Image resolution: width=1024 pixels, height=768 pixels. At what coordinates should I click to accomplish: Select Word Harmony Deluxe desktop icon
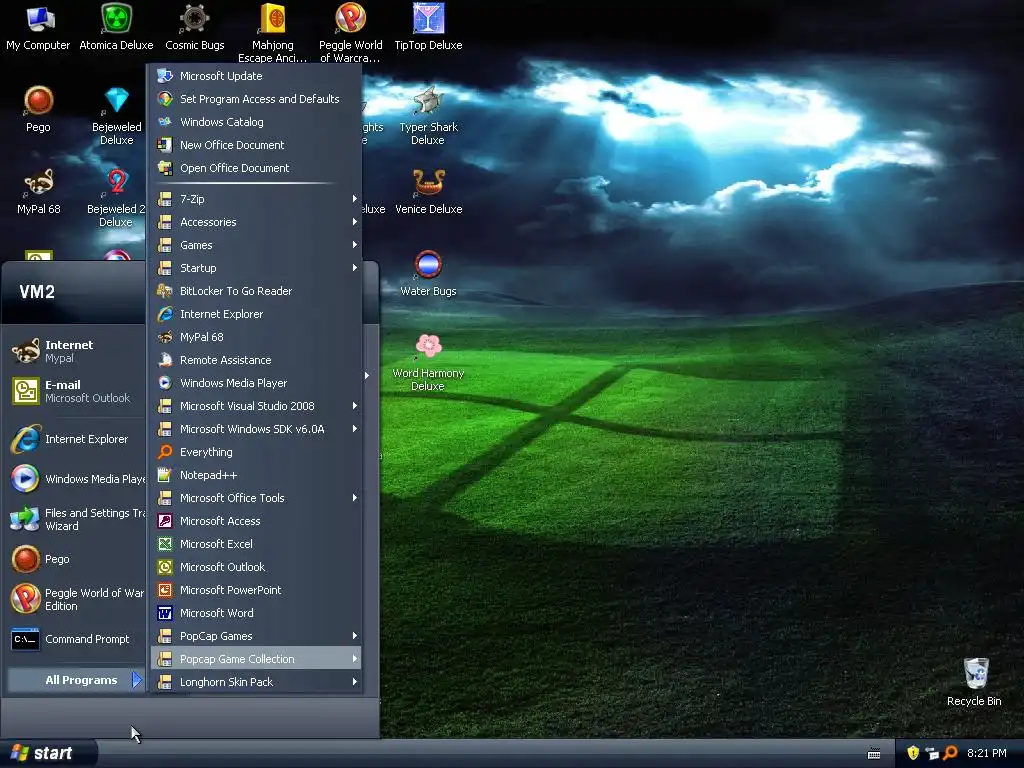pos(428,362)
